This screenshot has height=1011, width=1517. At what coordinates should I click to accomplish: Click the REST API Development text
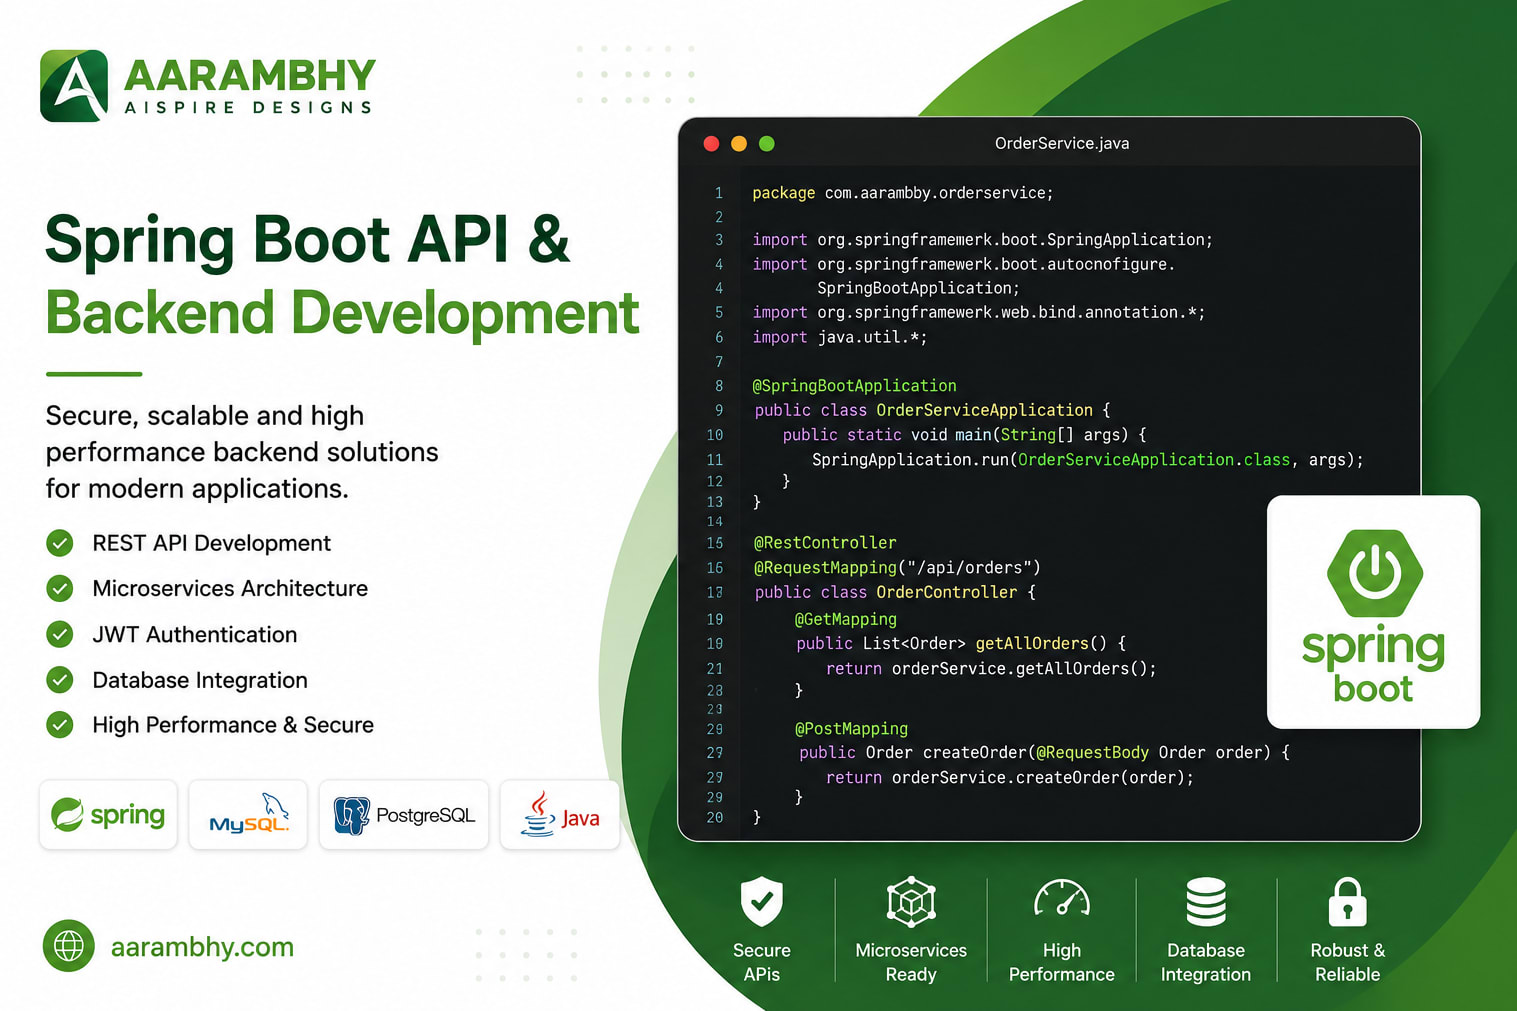coord(211,543)
